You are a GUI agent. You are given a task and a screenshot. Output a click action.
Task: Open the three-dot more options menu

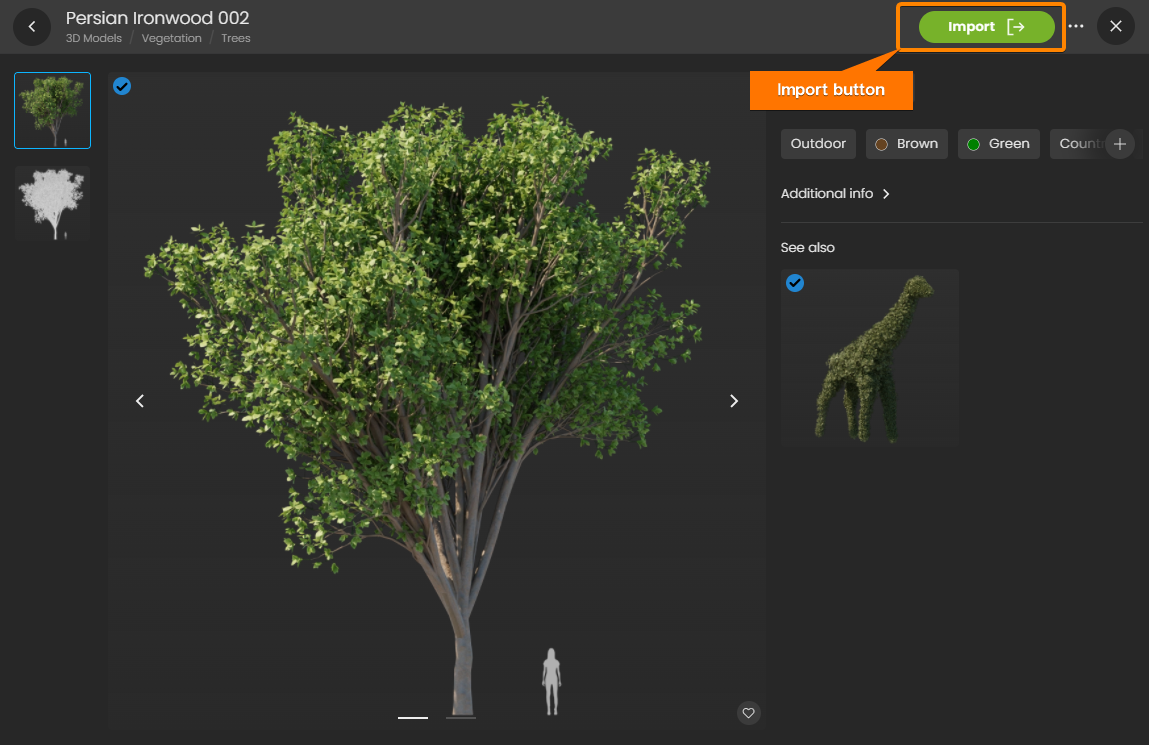click(x=1076, y=26)
